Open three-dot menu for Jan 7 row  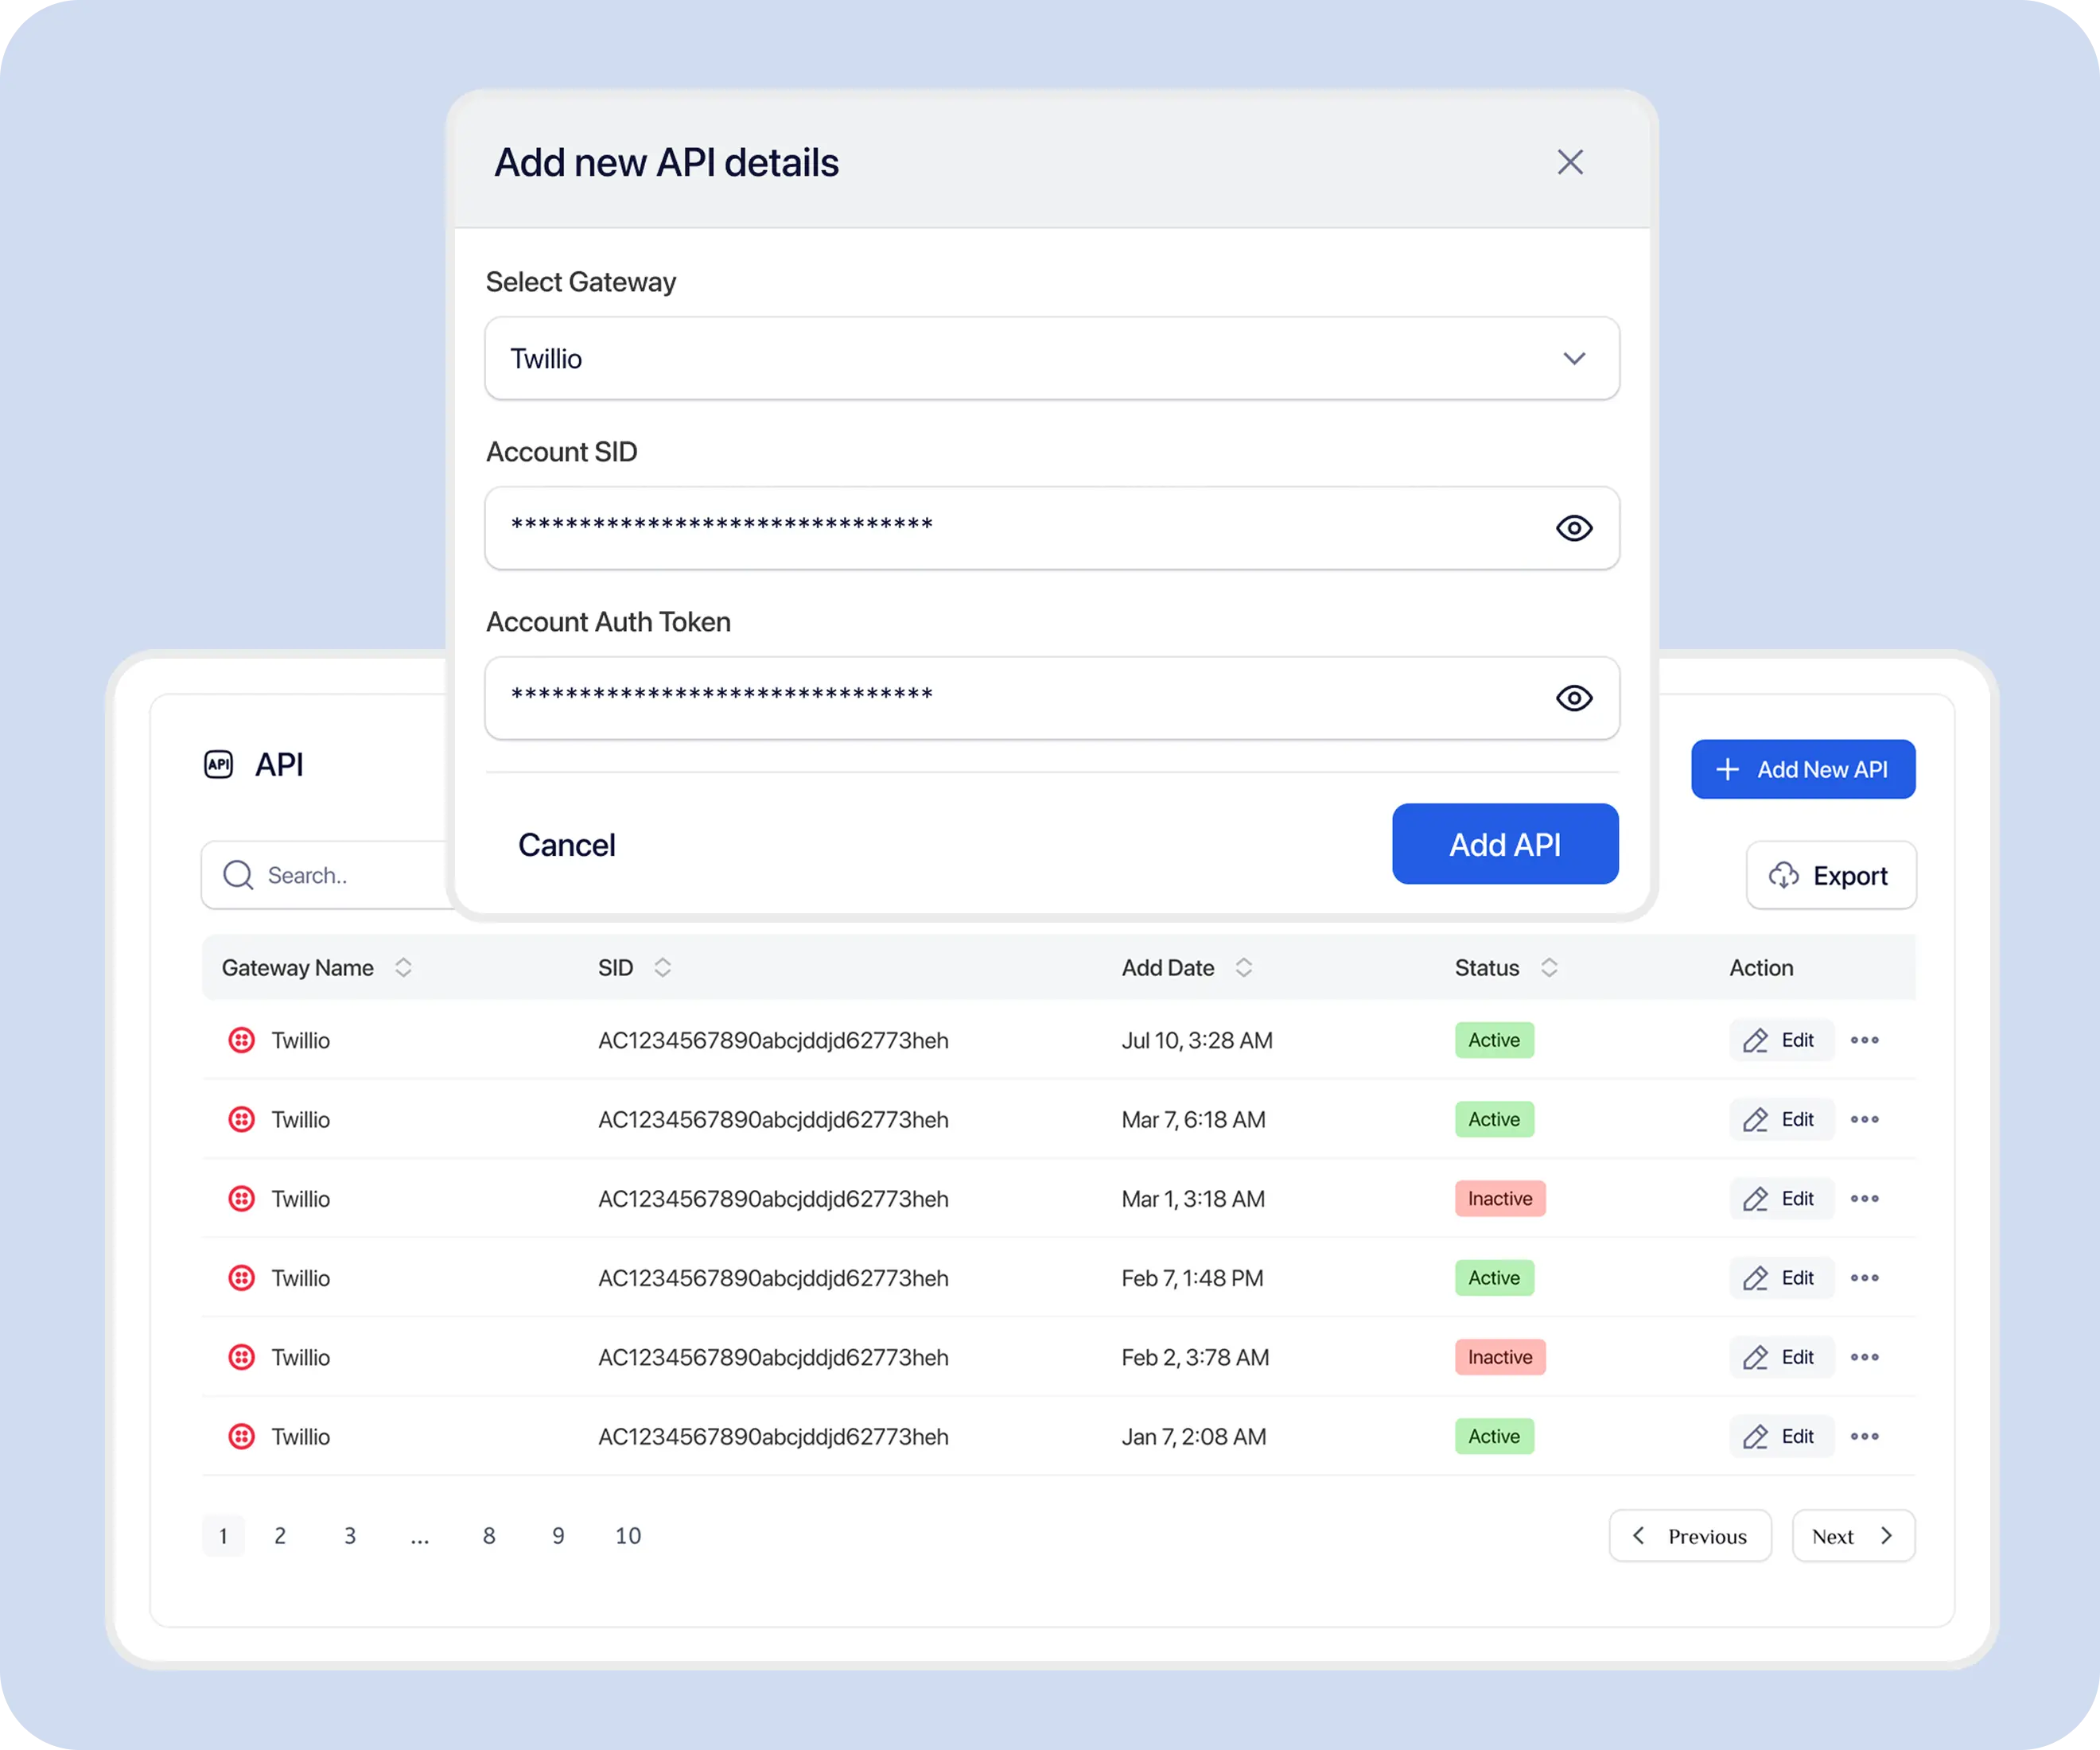click(x=1864, y=1436)
